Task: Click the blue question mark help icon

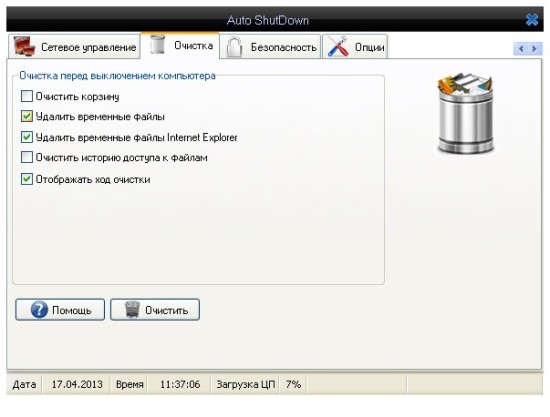Action: [x=39, y=310]
